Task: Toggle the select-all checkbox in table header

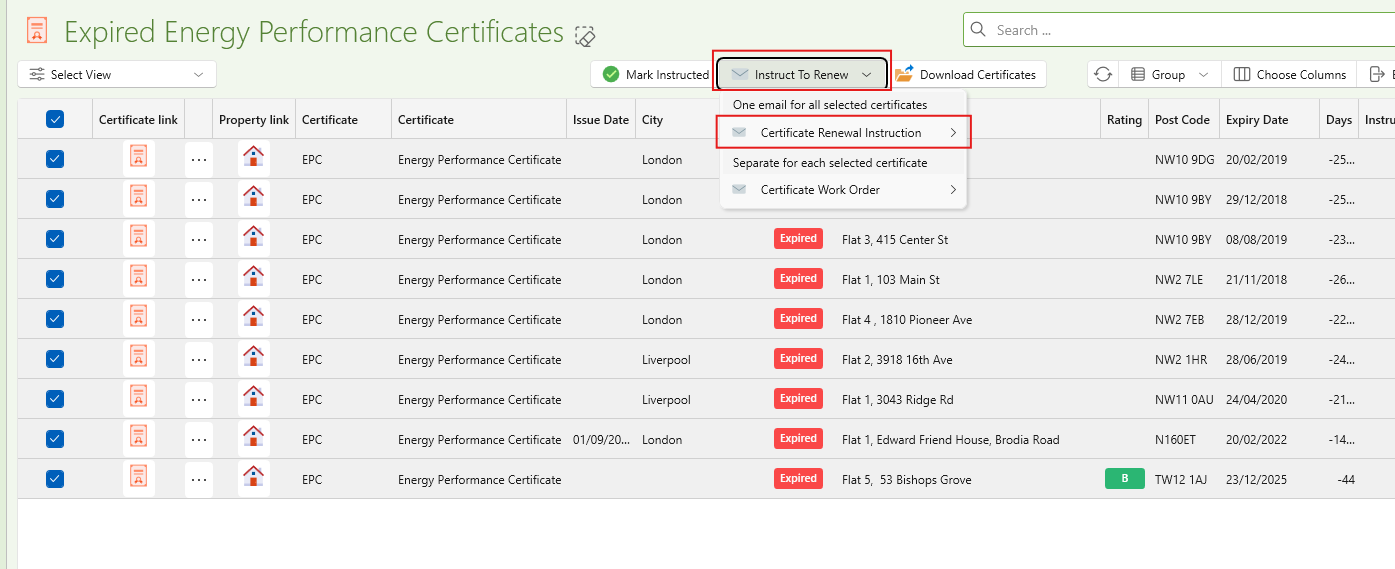Action: 55,119
